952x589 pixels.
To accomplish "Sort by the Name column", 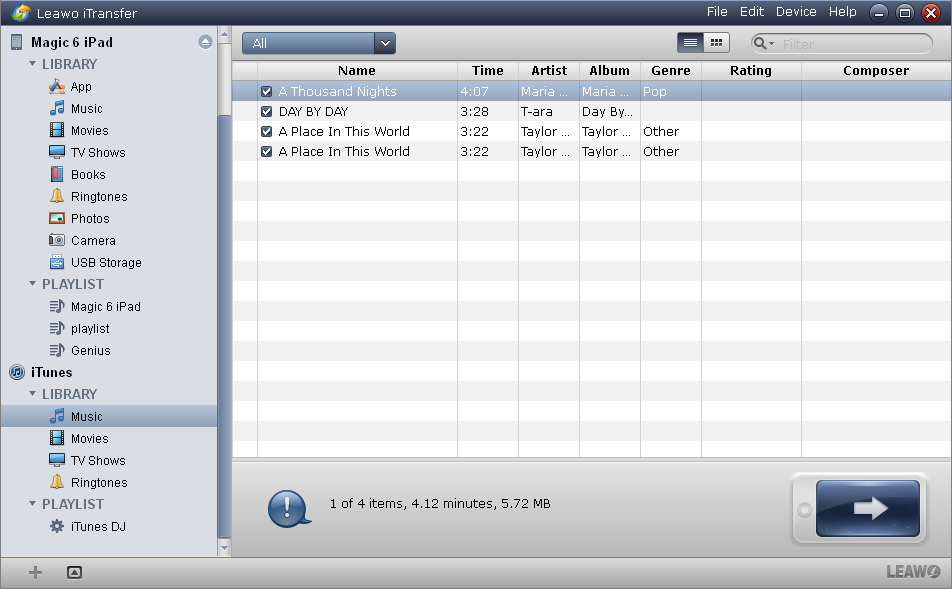I will pyautogui.click(x=357, y=70).
